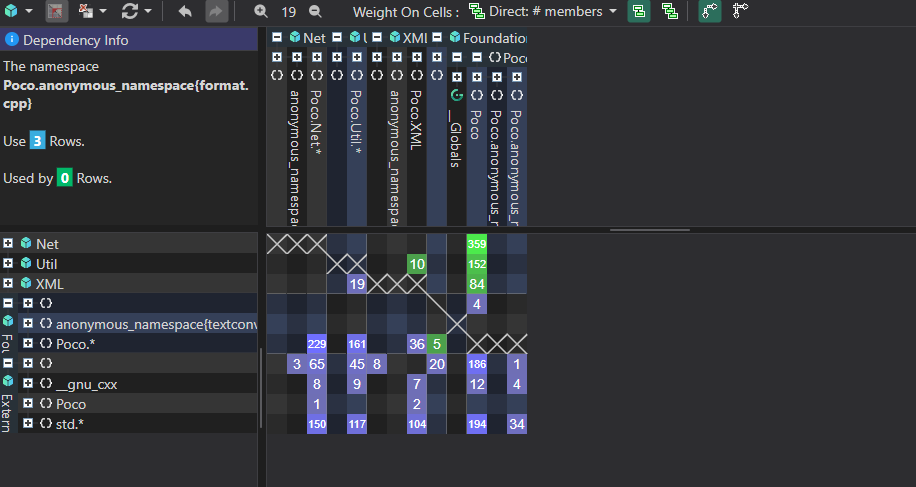
Task: Click the cell showing 45
Action: pyautogui.click(x=357, y=364)
